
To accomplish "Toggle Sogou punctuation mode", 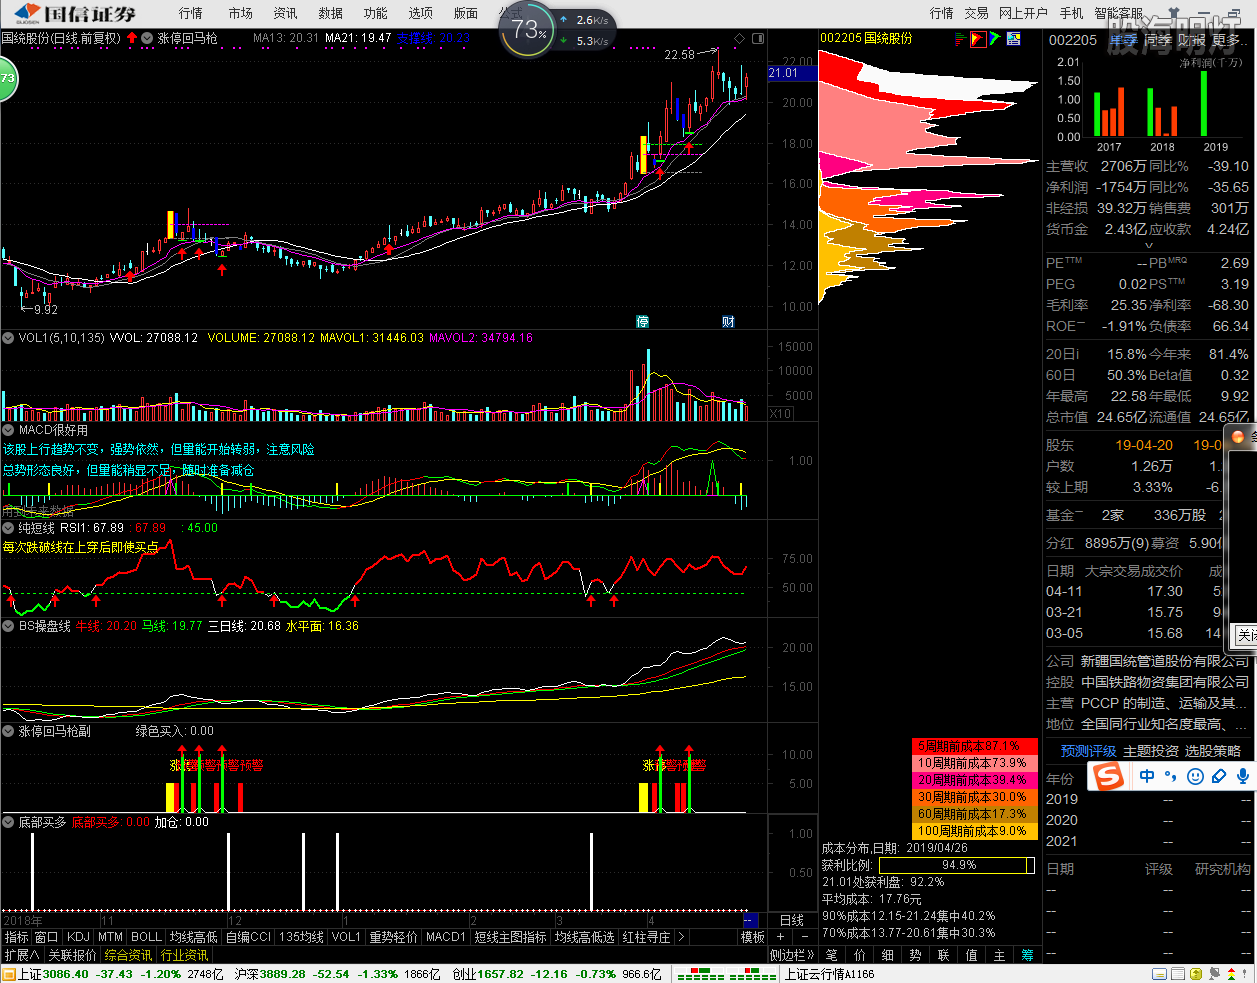I will (1171, 776).
